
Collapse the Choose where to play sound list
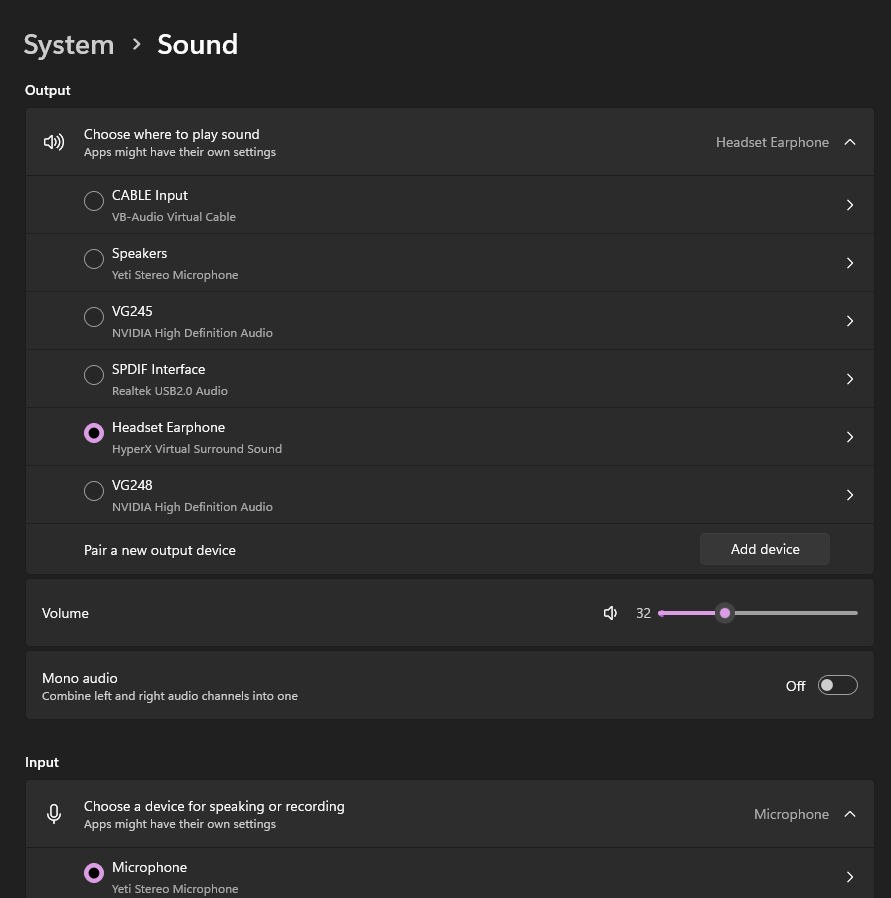pos(849,142)
